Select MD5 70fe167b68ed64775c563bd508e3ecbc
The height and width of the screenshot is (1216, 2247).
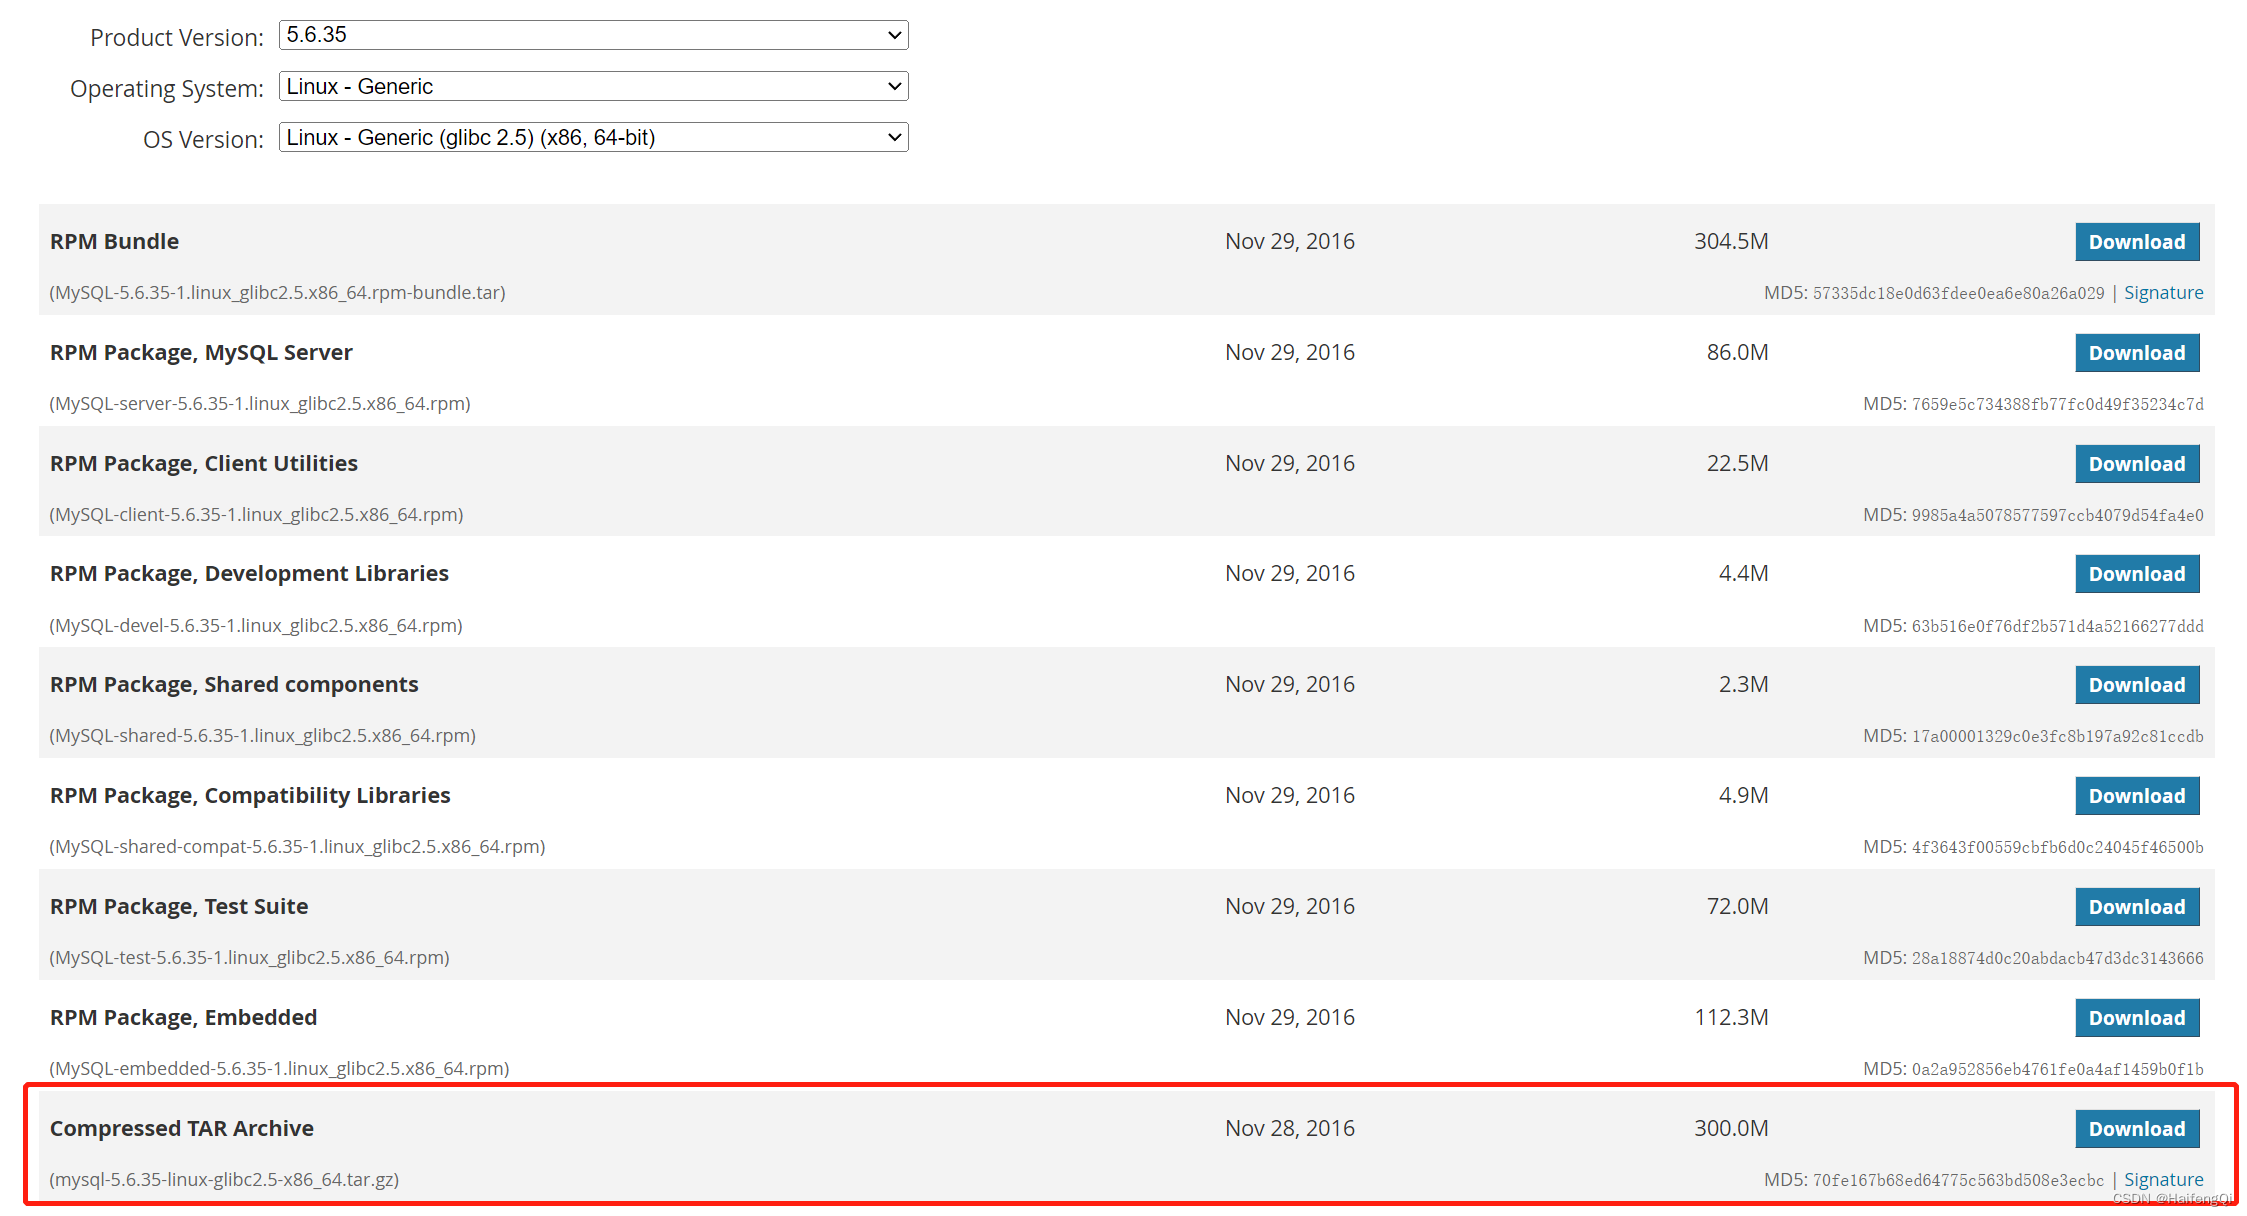pyautogui.click(x=1958, y=1180)
